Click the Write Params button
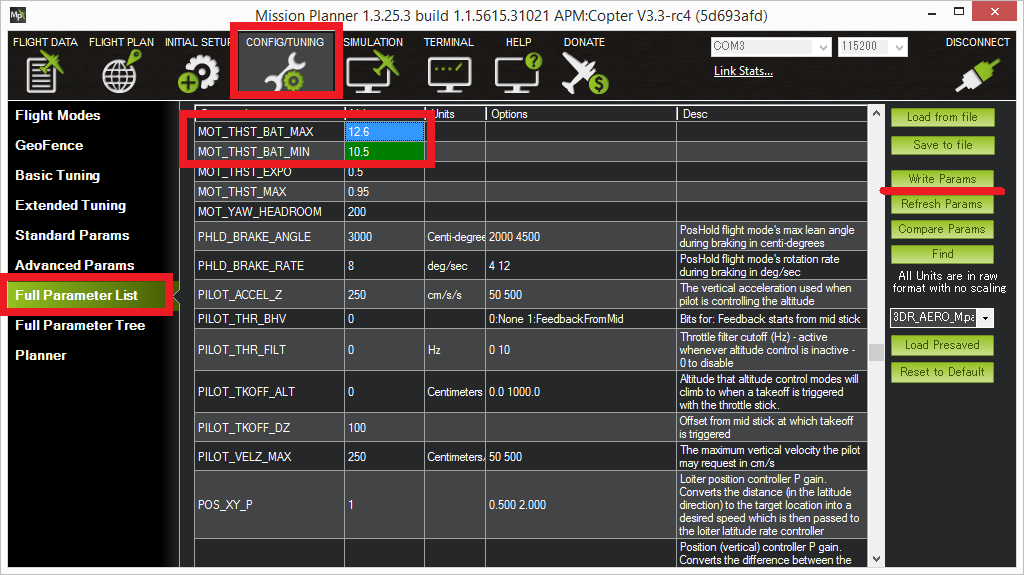 [942, 179]
